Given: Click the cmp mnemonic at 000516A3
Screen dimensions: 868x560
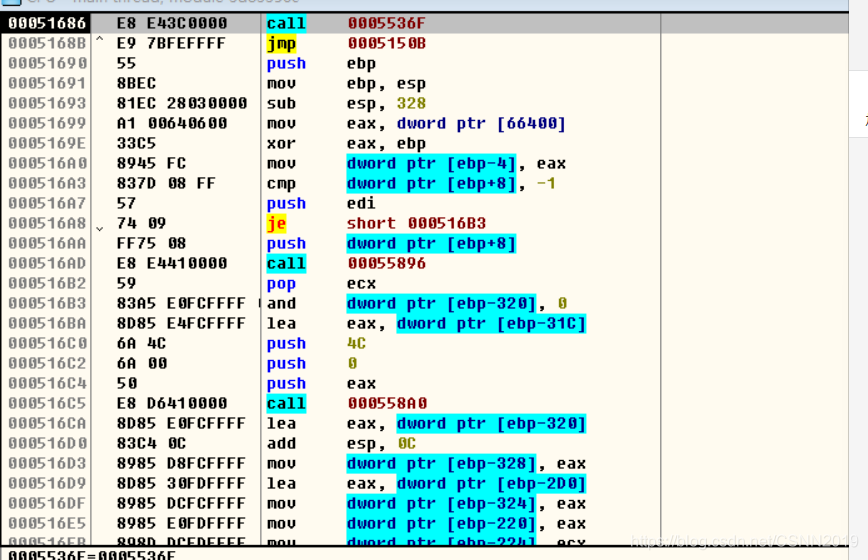Looking at the screenshot, I should coord(281,183).
